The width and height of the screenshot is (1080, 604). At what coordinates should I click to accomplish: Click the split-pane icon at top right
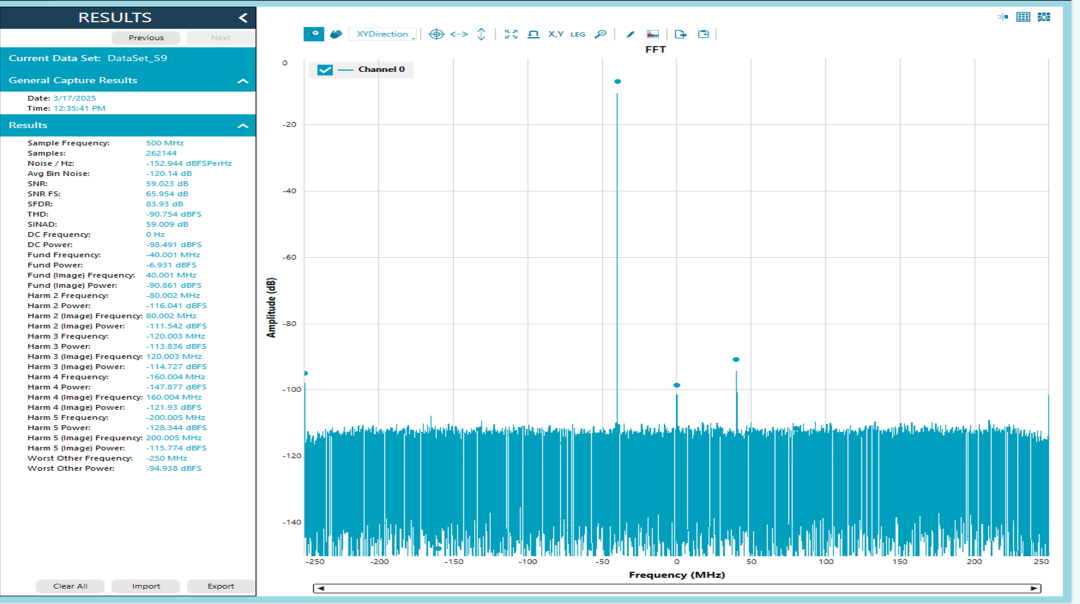[x=1003, y=17]
